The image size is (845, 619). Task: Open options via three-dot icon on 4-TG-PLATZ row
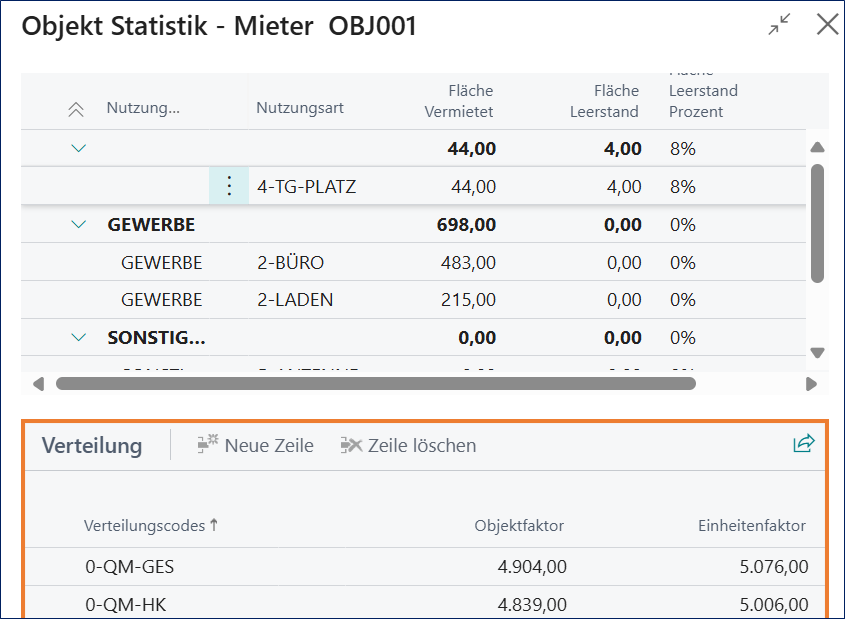coord(229,185)
